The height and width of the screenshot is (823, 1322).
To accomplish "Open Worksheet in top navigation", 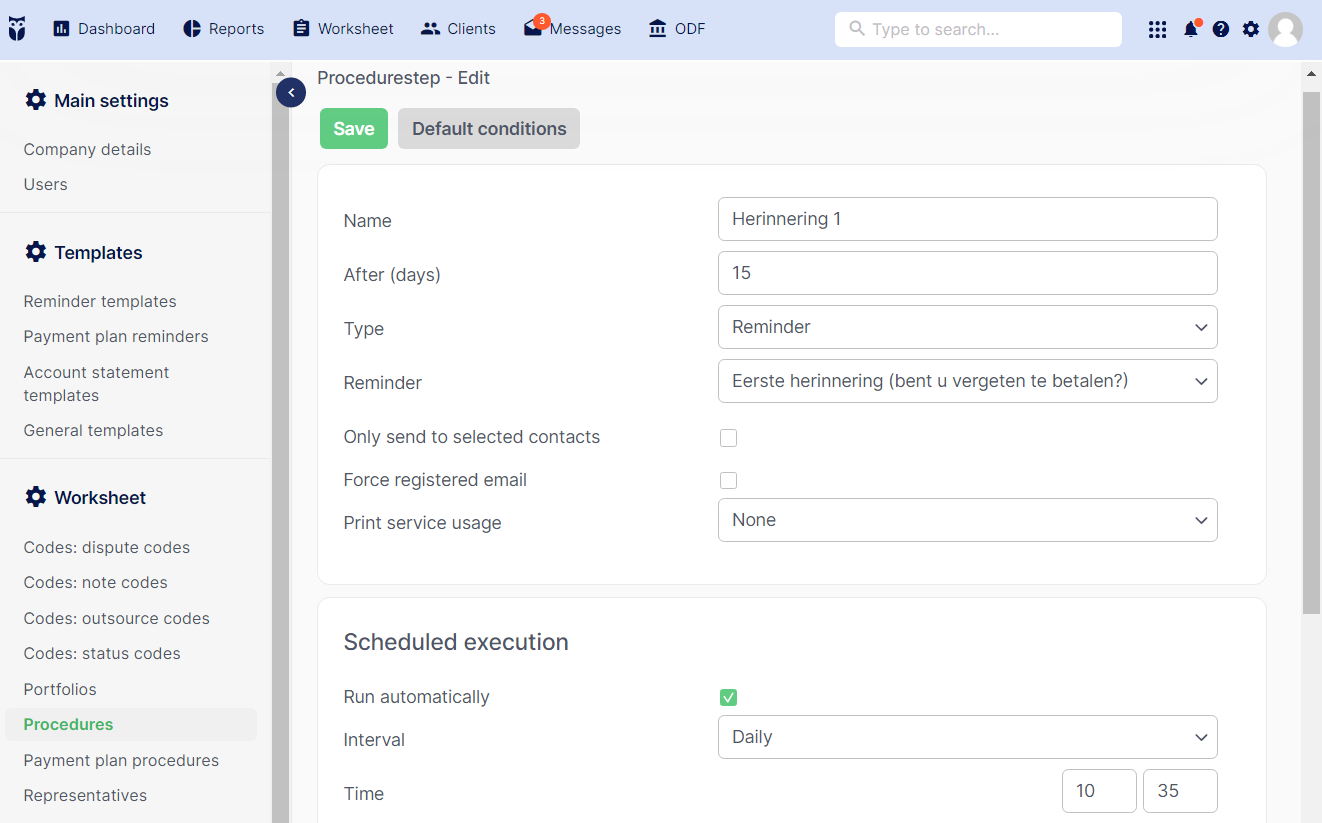I will click(x=343, y=29).
